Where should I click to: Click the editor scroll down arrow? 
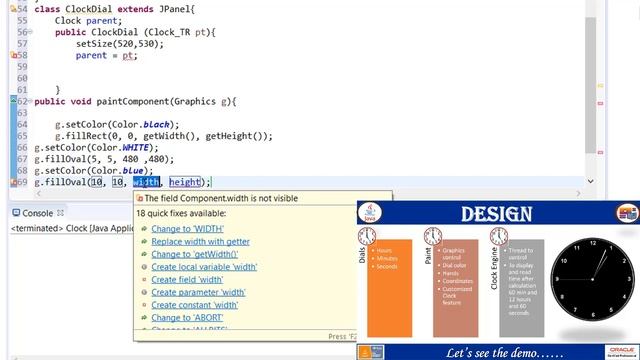click(x=591, y=181)
